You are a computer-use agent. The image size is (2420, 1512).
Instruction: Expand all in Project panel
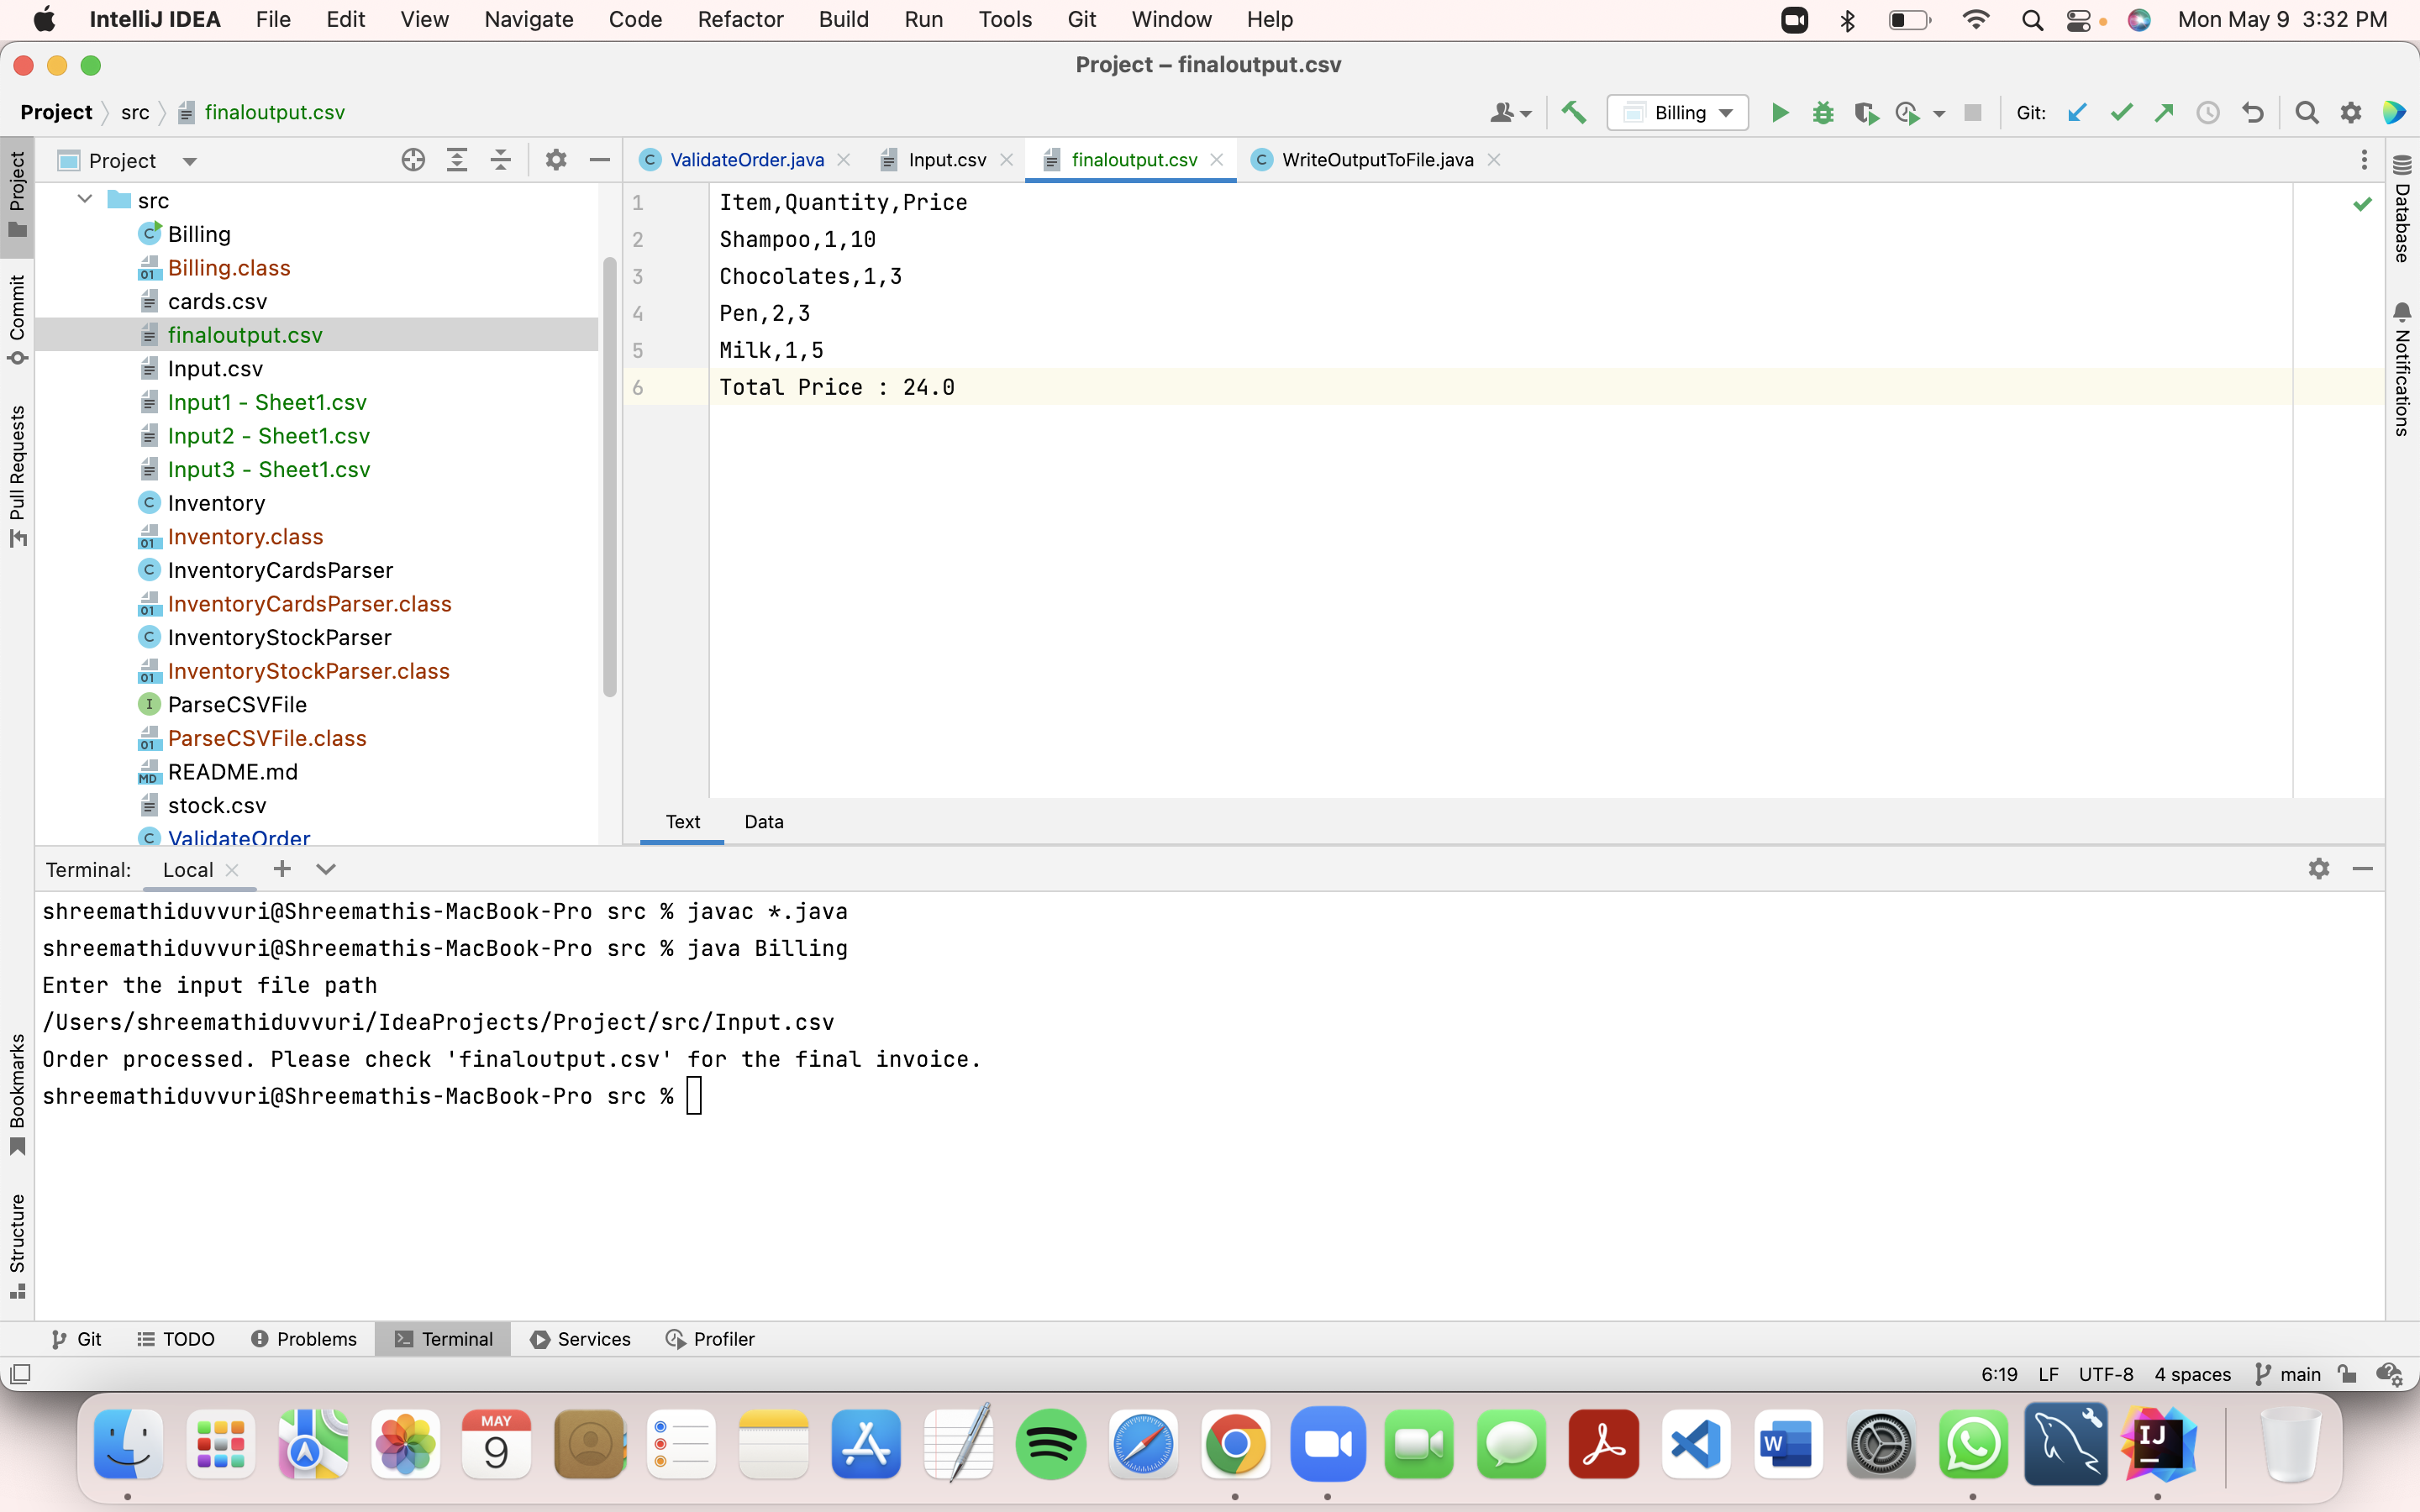[457, 160]
